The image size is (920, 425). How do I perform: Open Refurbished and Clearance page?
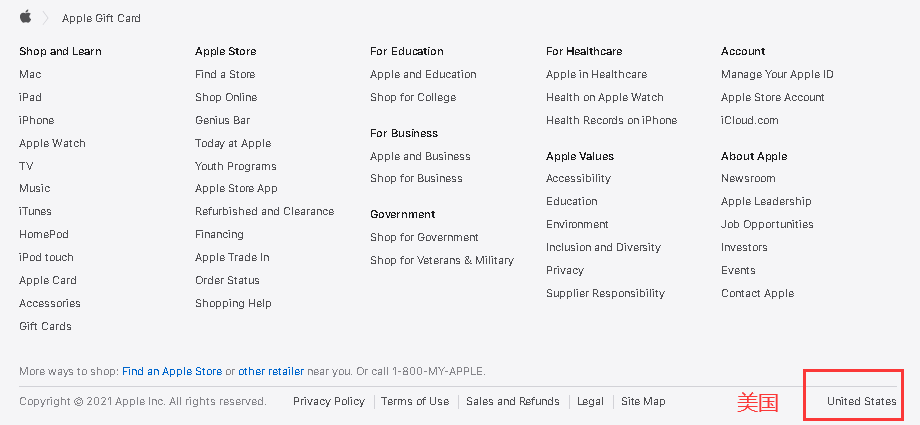point(264,211)
